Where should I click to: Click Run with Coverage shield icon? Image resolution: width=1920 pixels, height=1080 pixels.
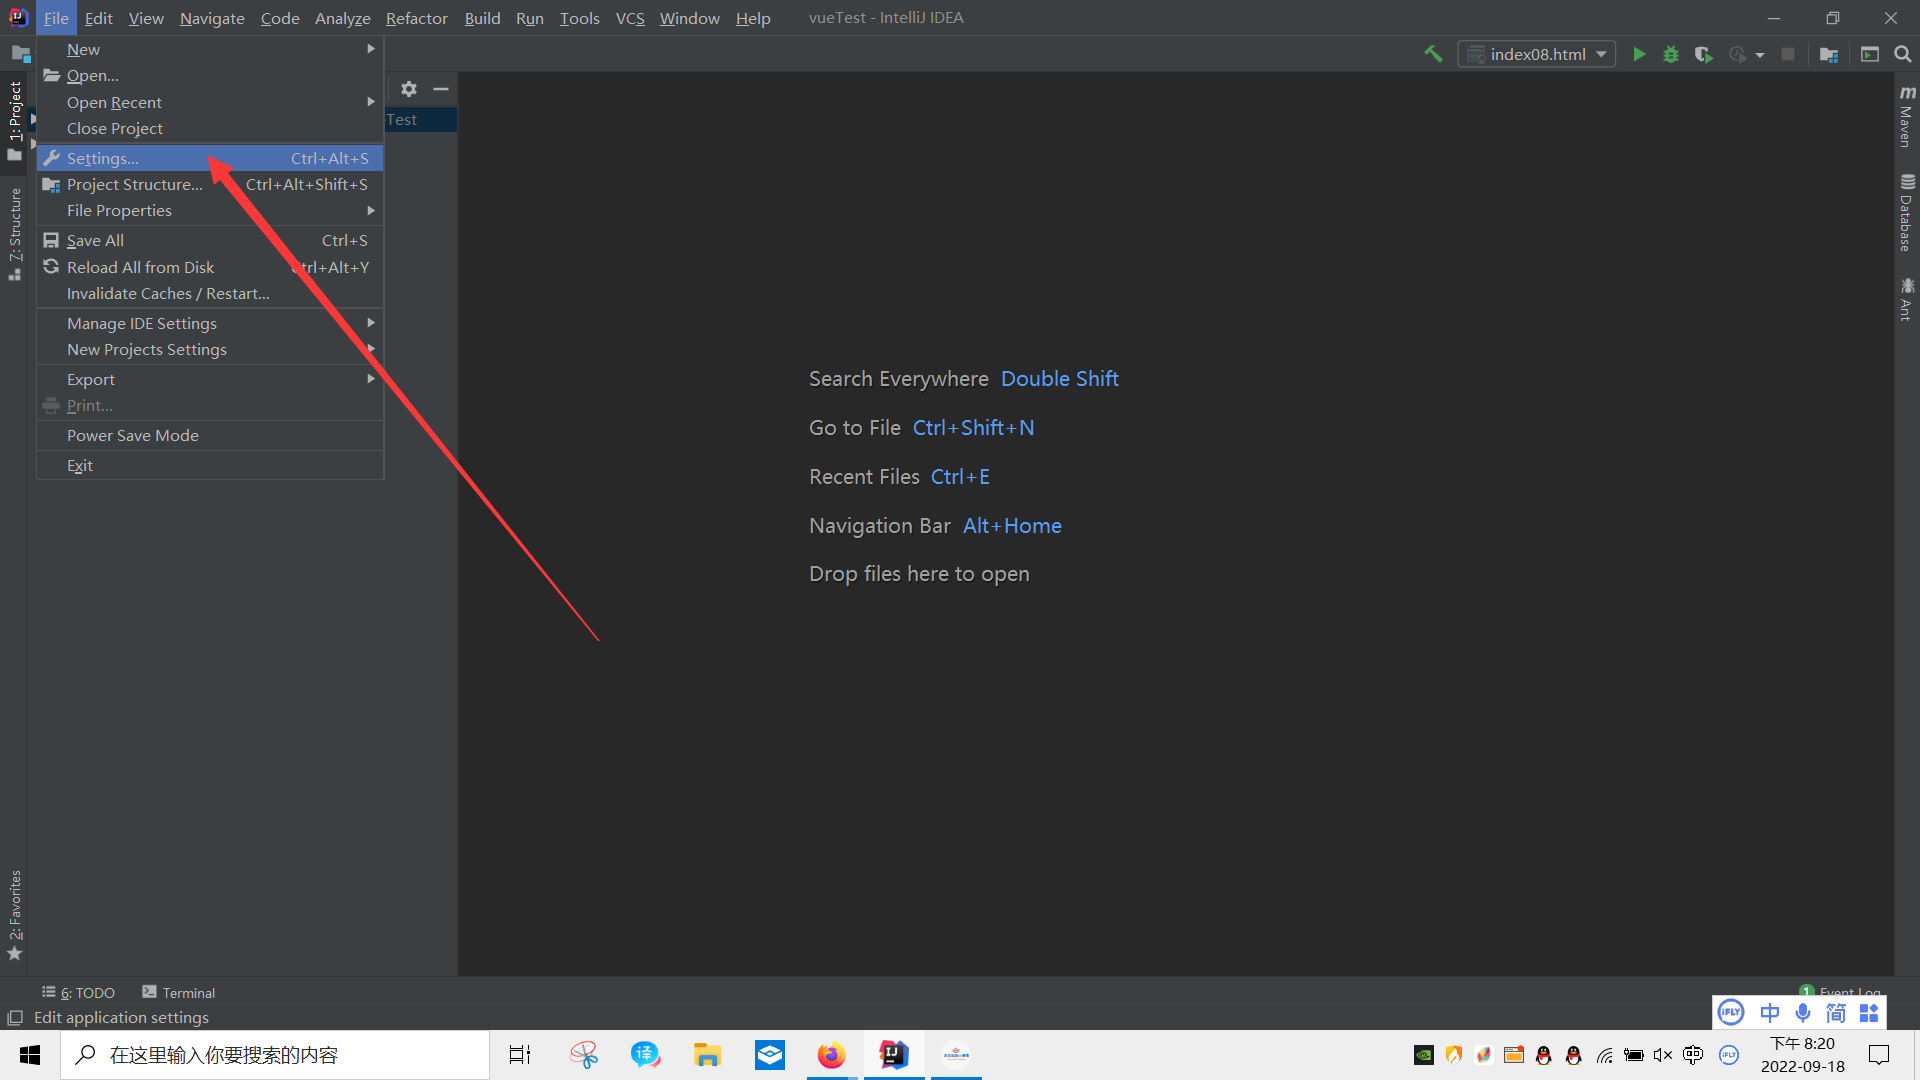pos(1703,54)
